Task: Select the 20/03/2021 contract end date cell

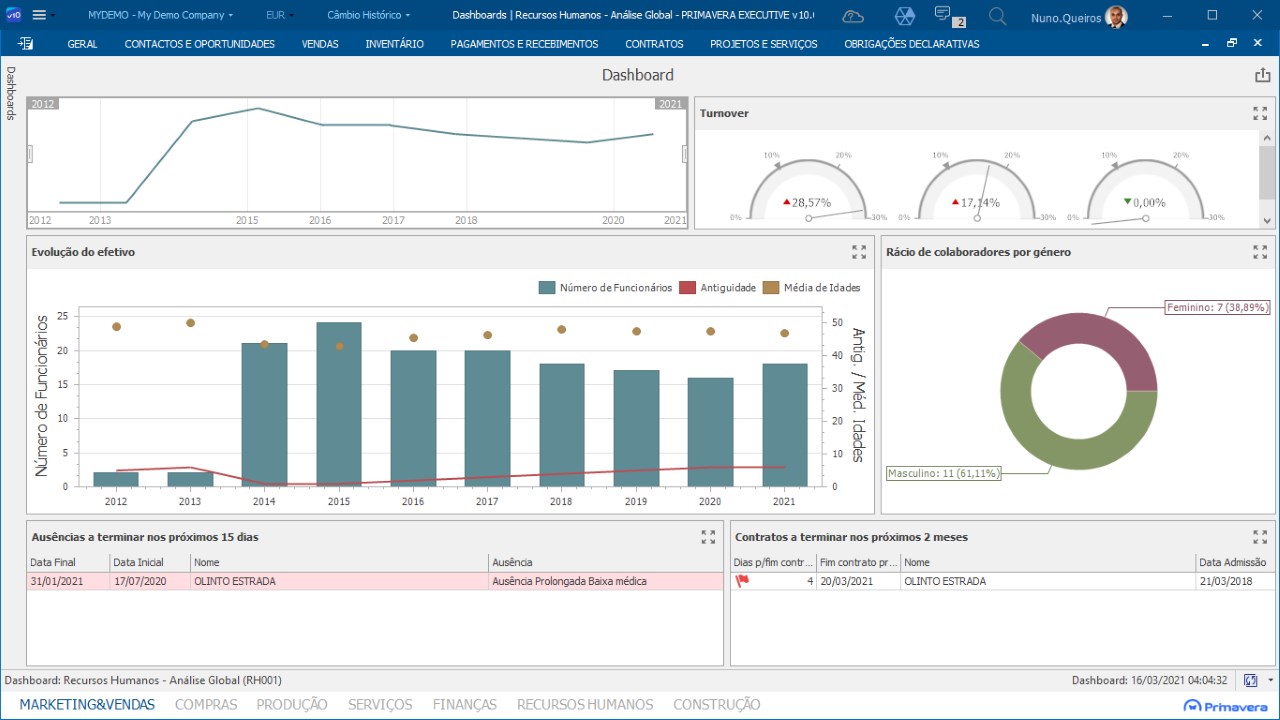Action: (859, 581)
